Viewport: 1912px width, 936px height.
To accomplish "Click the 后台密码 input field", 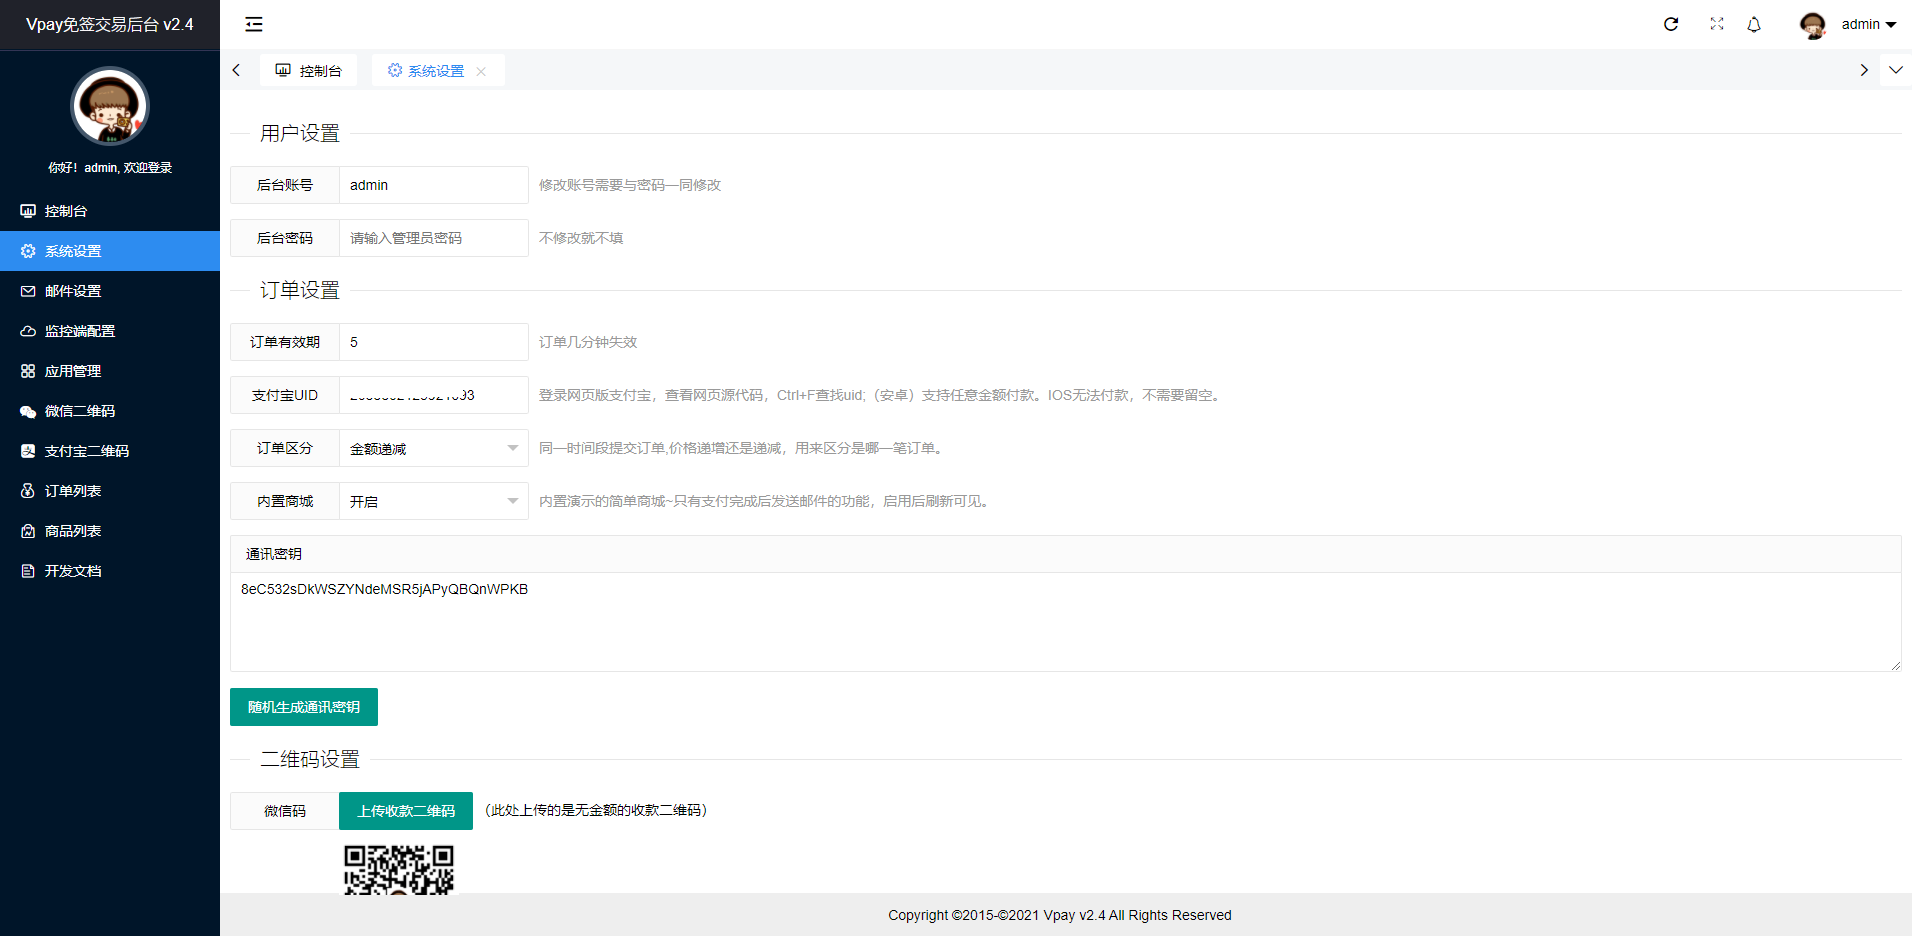I will tap(433, 238).
